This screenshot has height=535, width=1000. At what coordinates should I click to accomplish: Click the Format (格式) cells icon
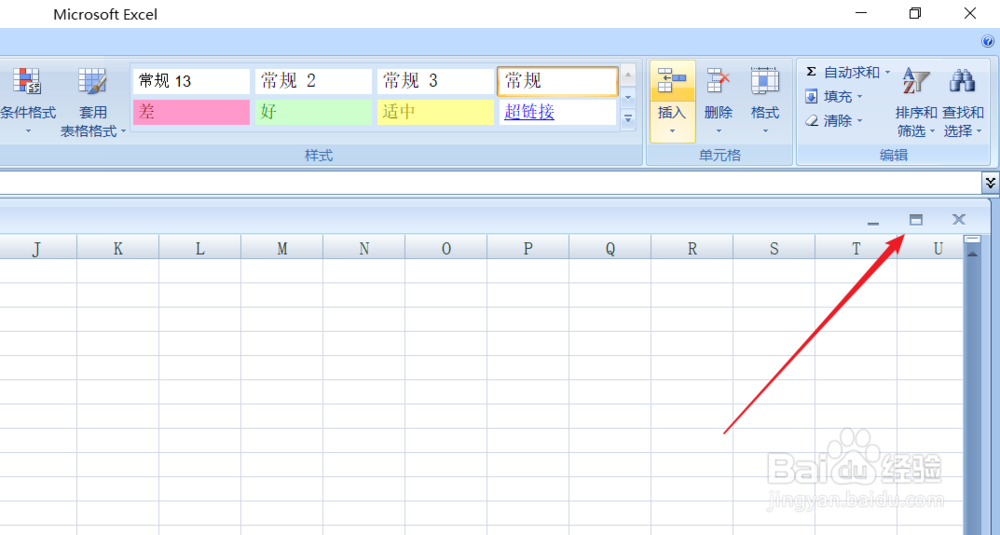point(764,80)
